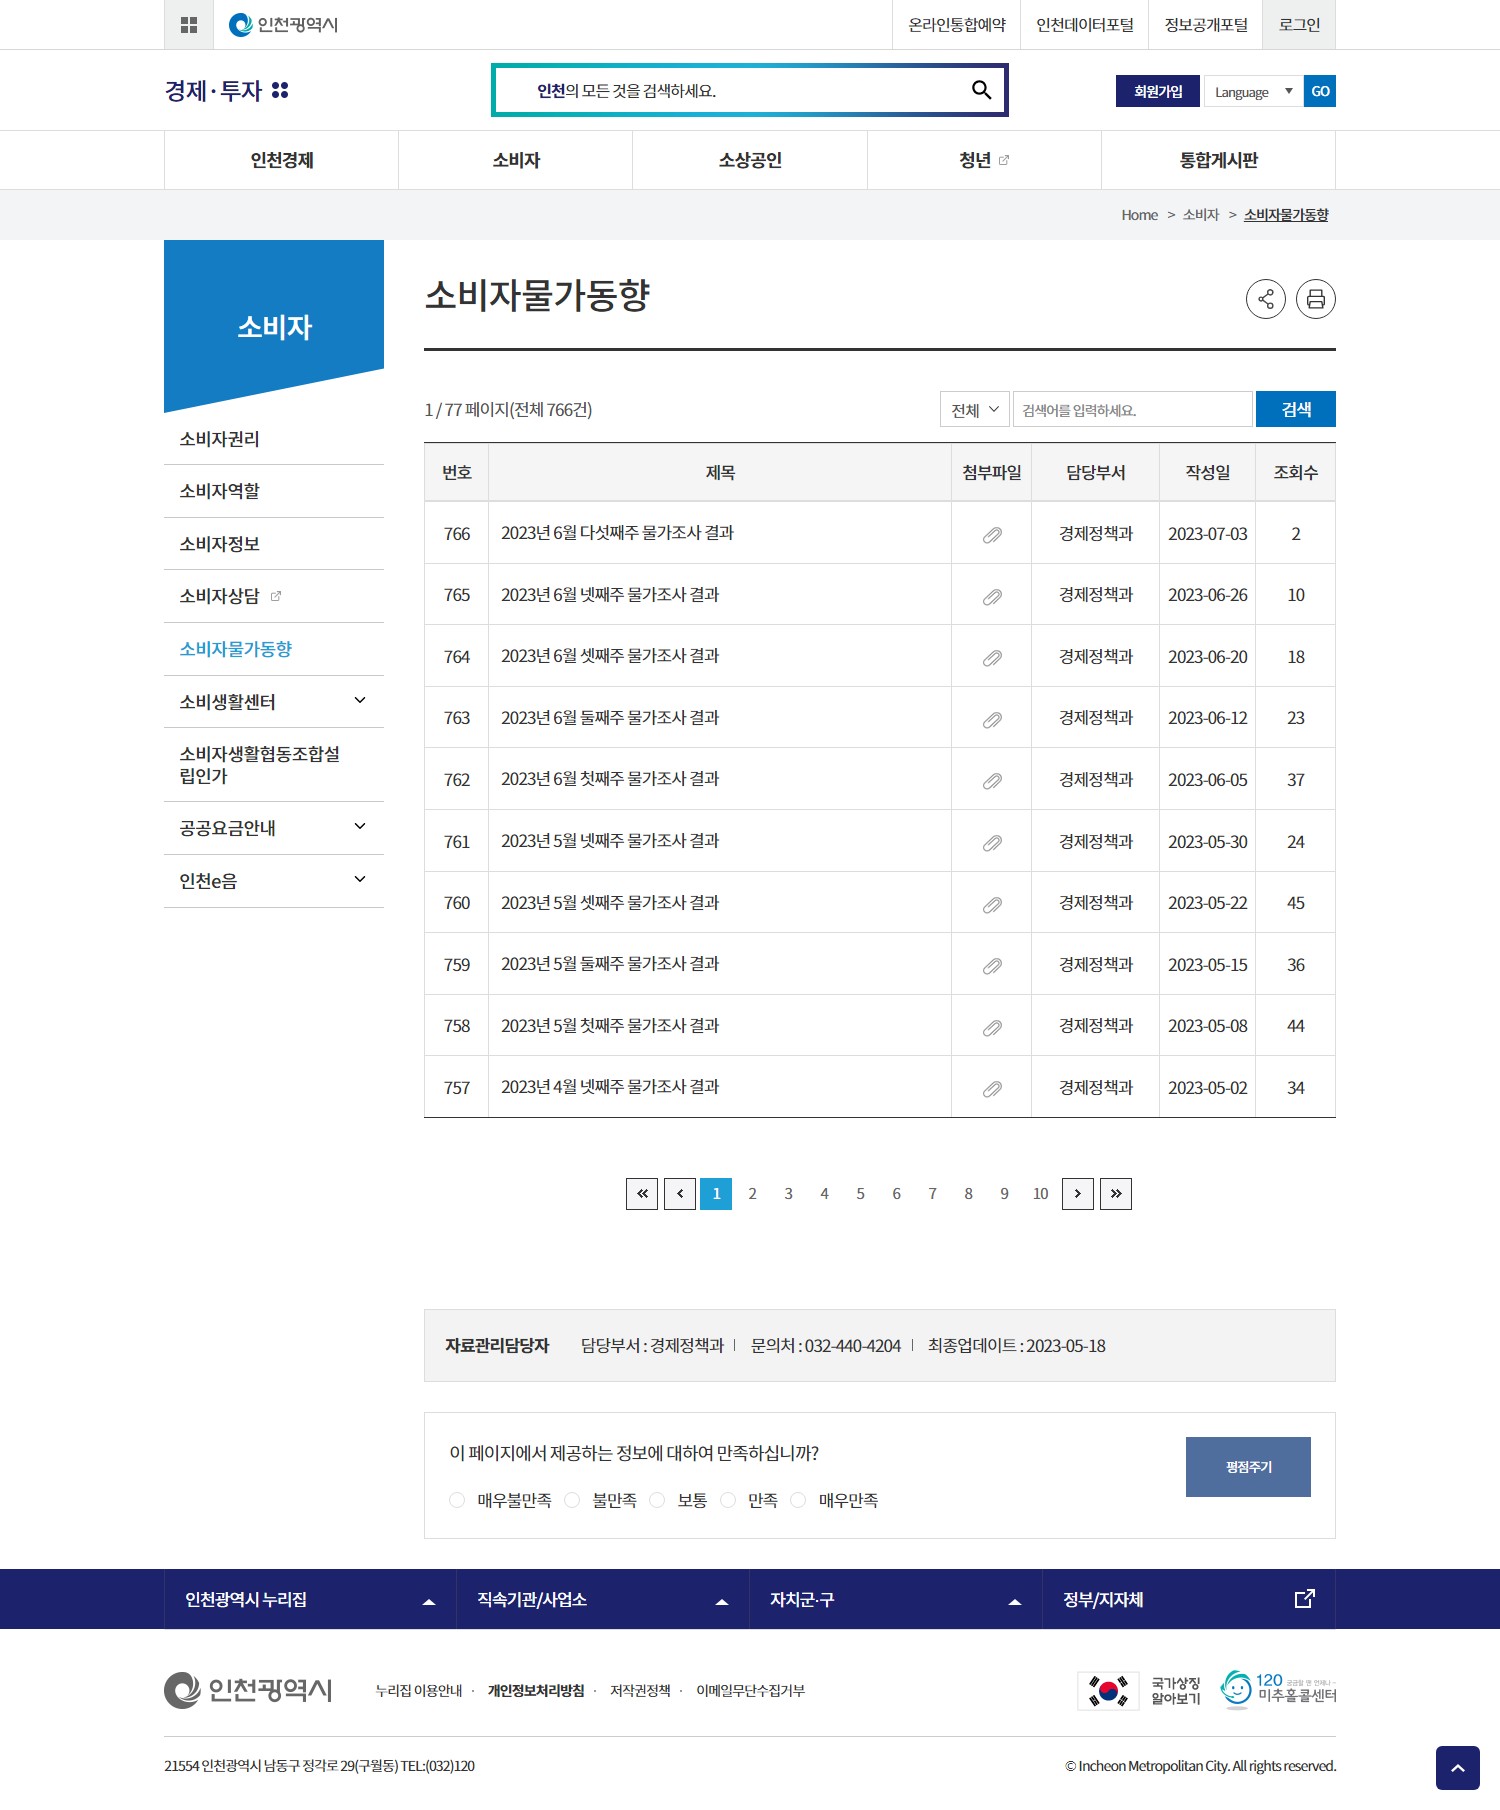
Task: Select the 매우만족 radio button
Action: pos(798,1500)
